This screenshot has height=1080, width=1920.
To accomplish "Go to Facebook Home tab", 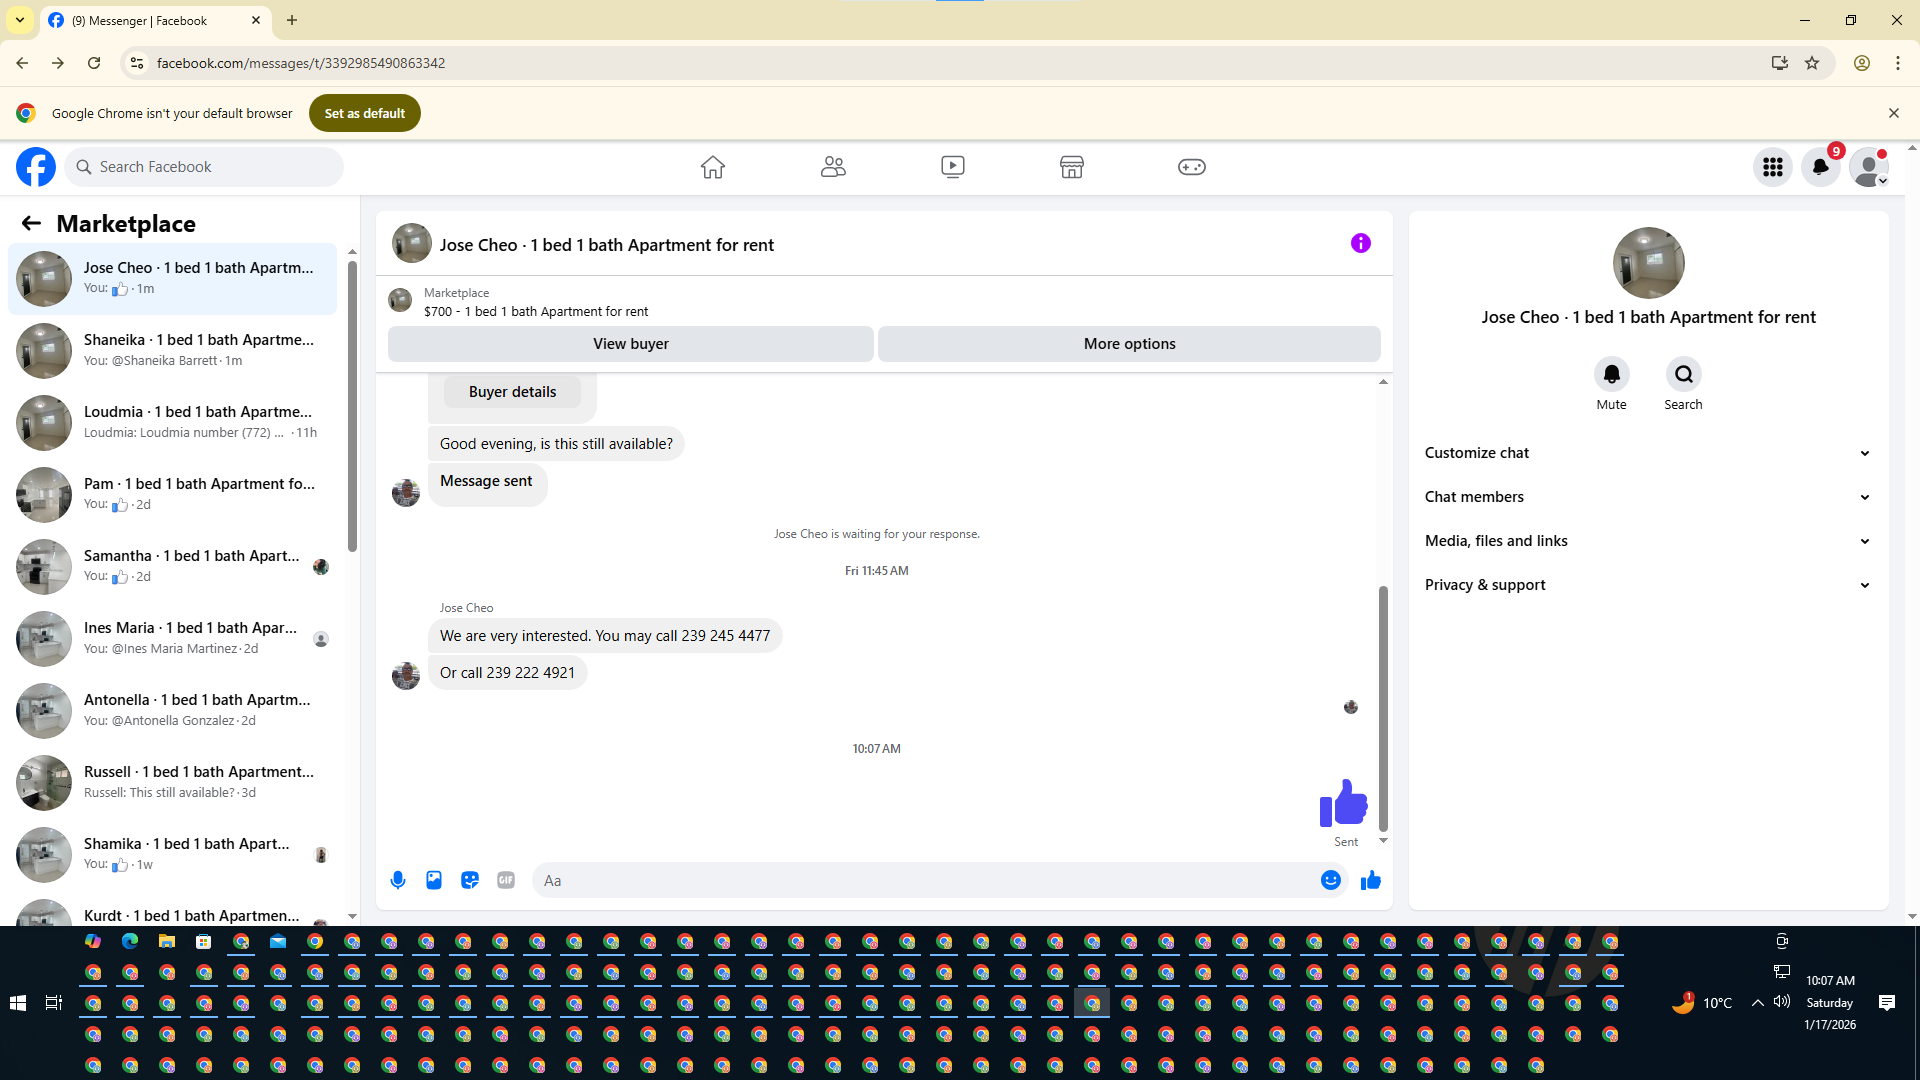I will [712, 167].
